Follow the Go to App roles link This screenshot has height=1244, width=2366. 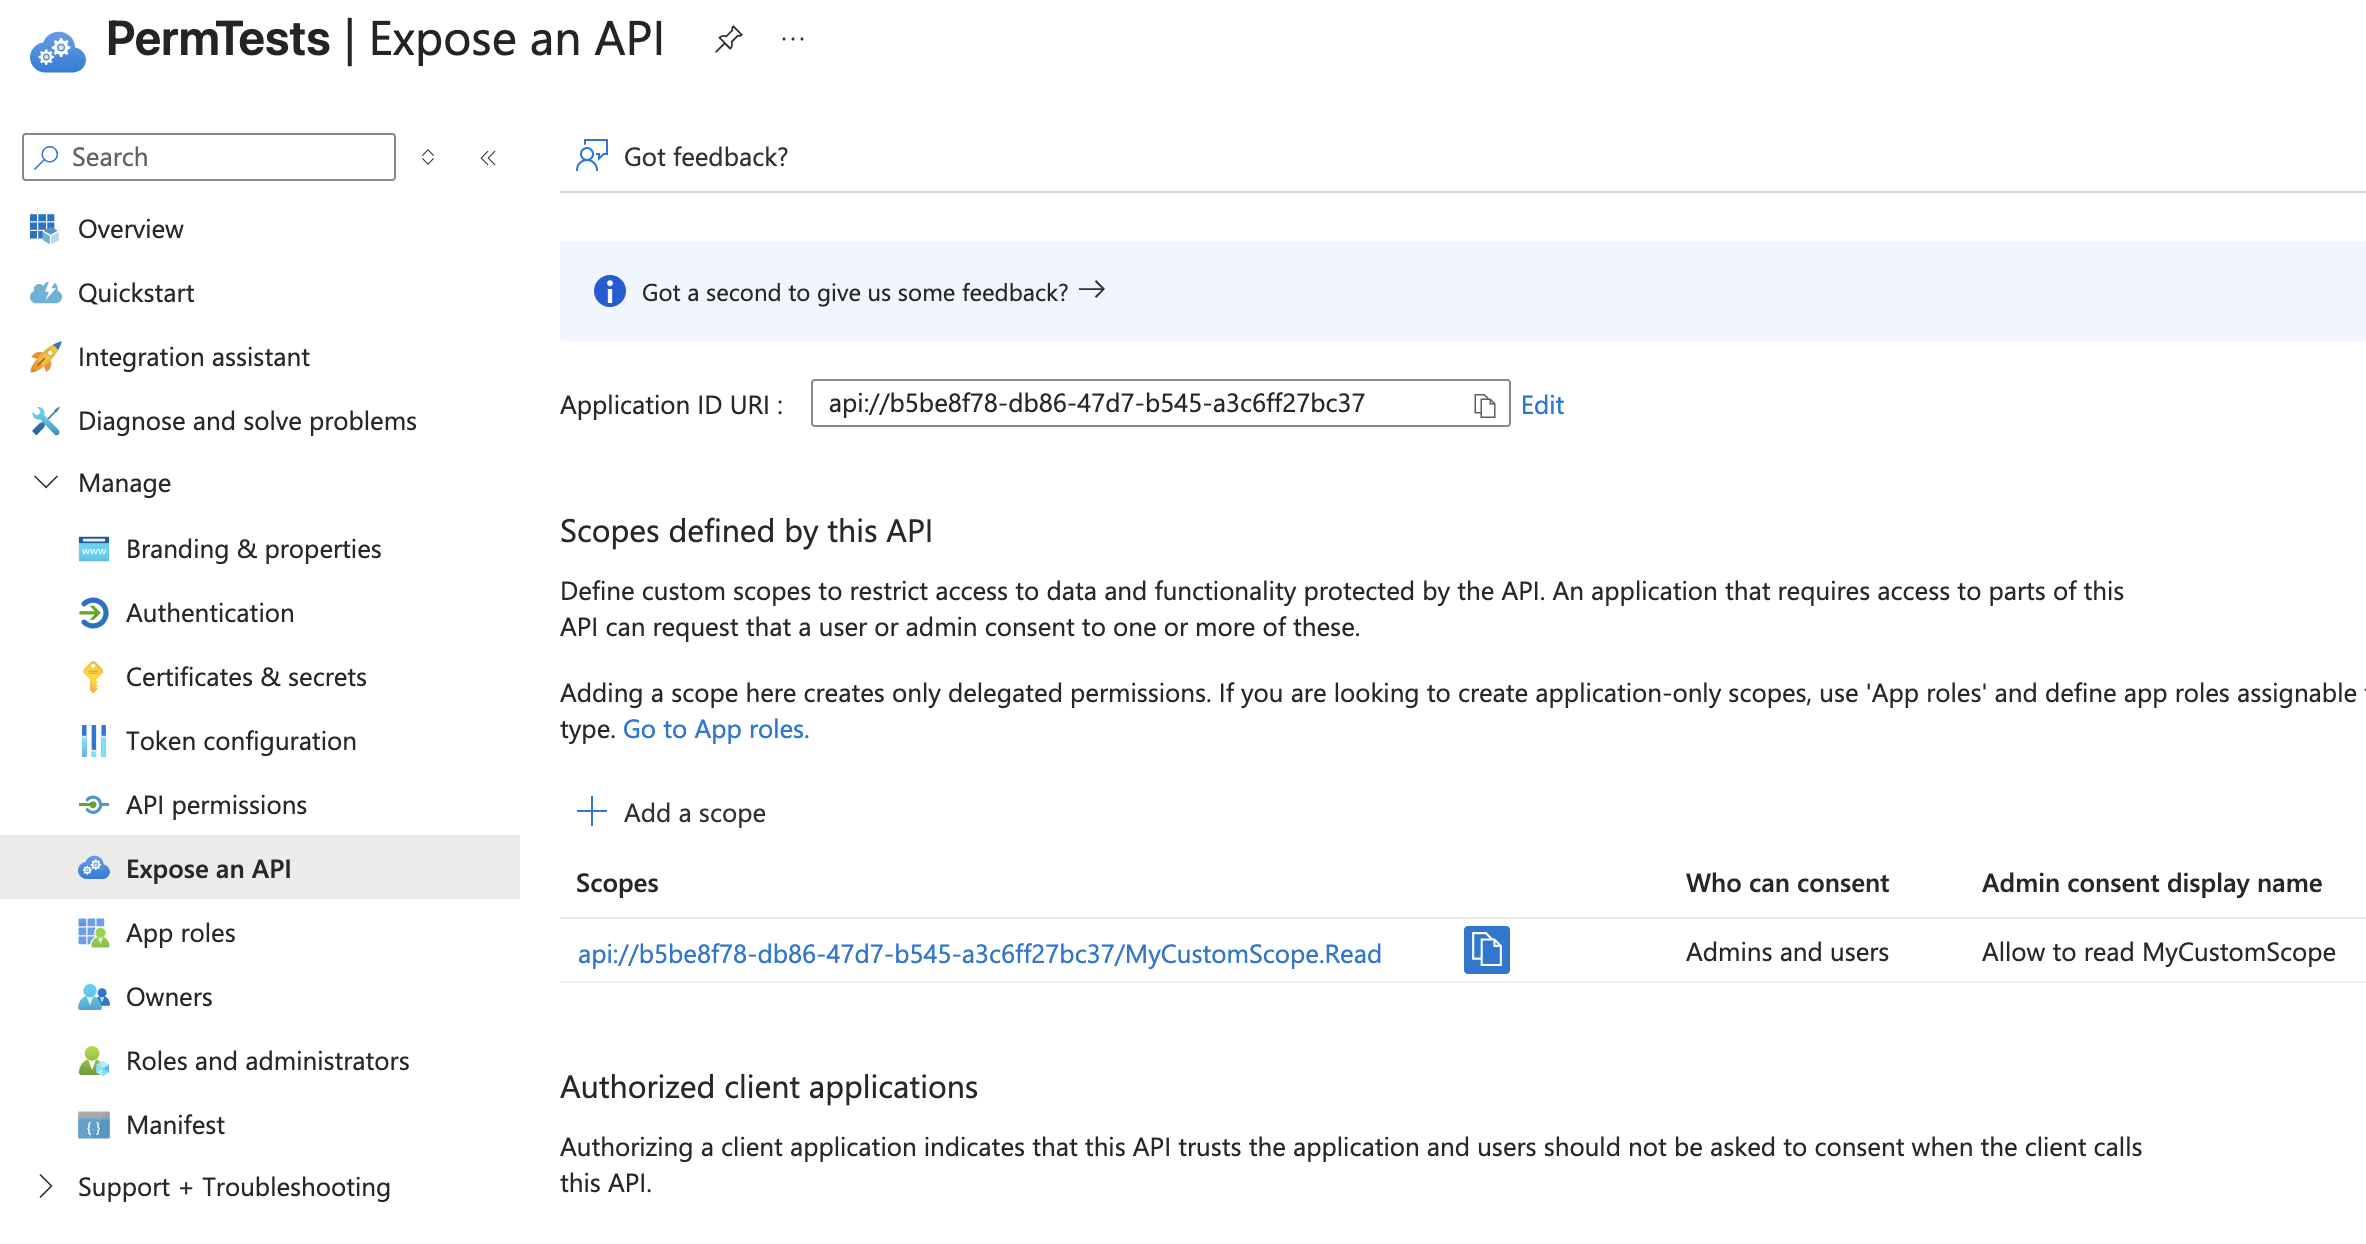(x=715, y=728)
